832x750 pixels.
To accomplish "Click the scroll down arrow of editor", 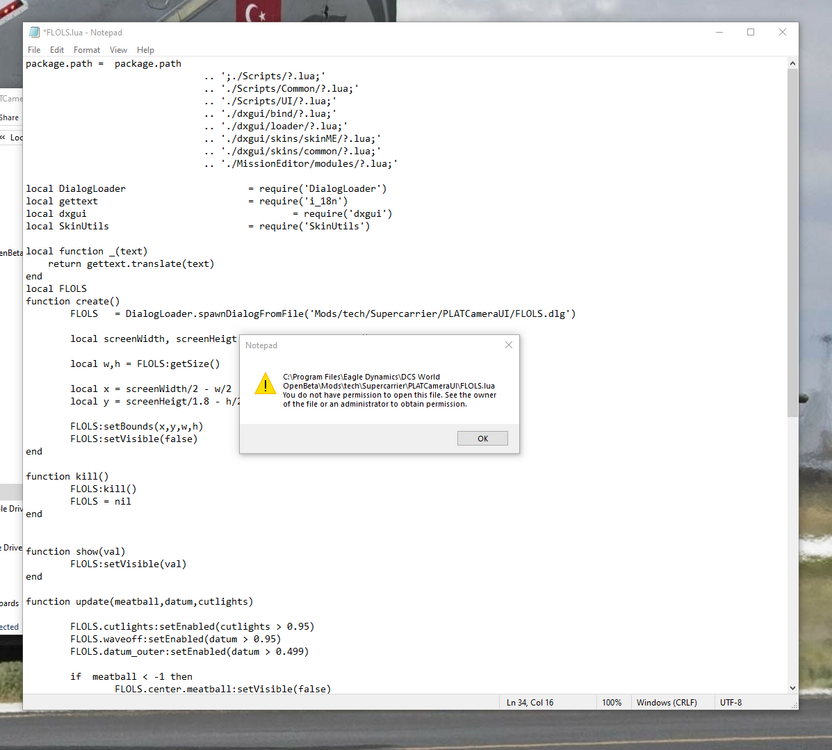I will pos(792,688).
